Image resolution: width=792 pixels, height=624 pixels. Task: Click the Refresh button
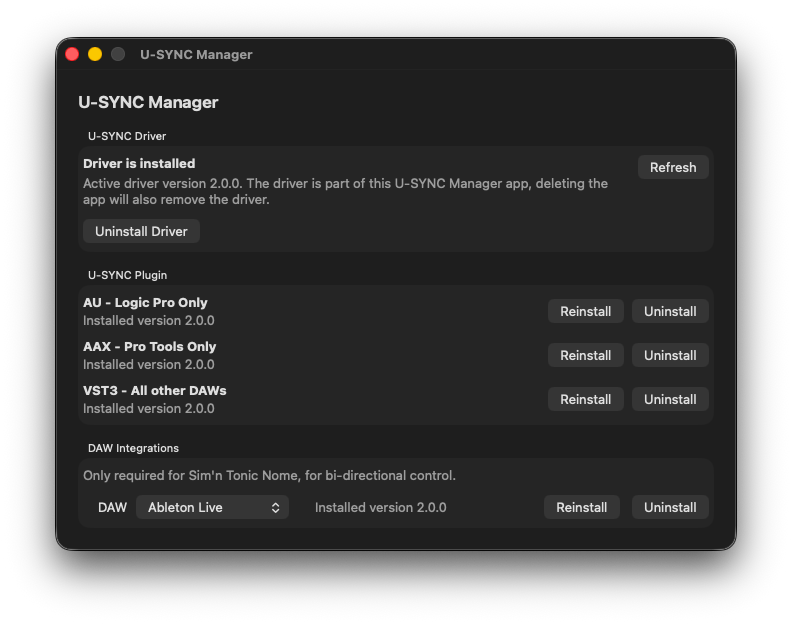(673, 167)
